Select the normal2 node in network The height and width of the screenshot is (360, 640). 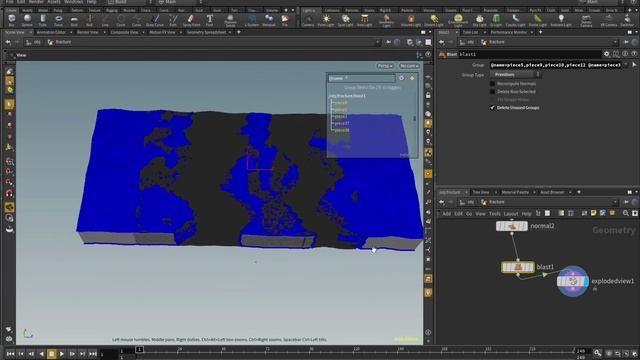512,226
